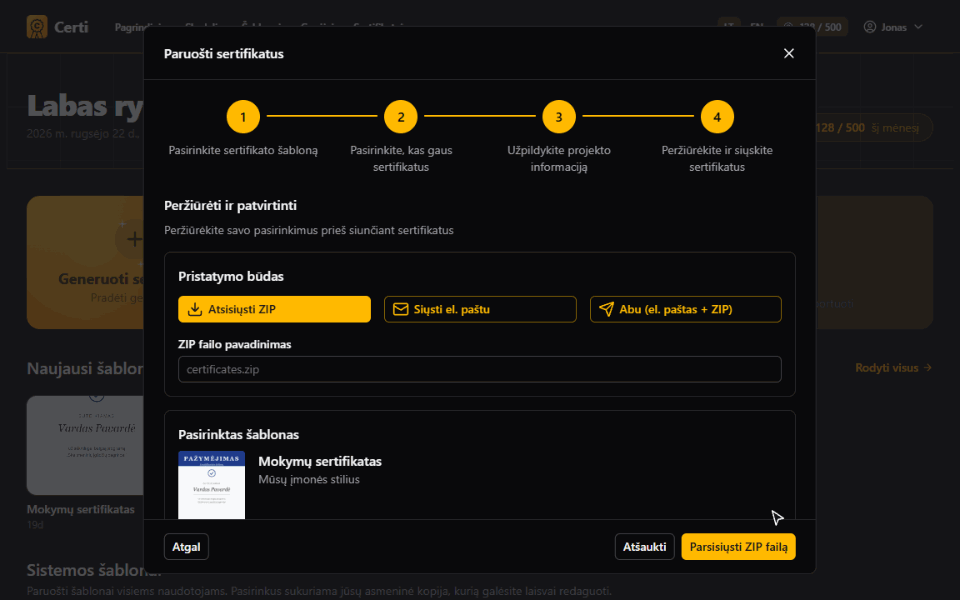Click the Mūsų įmonės stilius subtitle text
Image resolution: width=960 pixels, height=600 pixels.
(309, 479)
